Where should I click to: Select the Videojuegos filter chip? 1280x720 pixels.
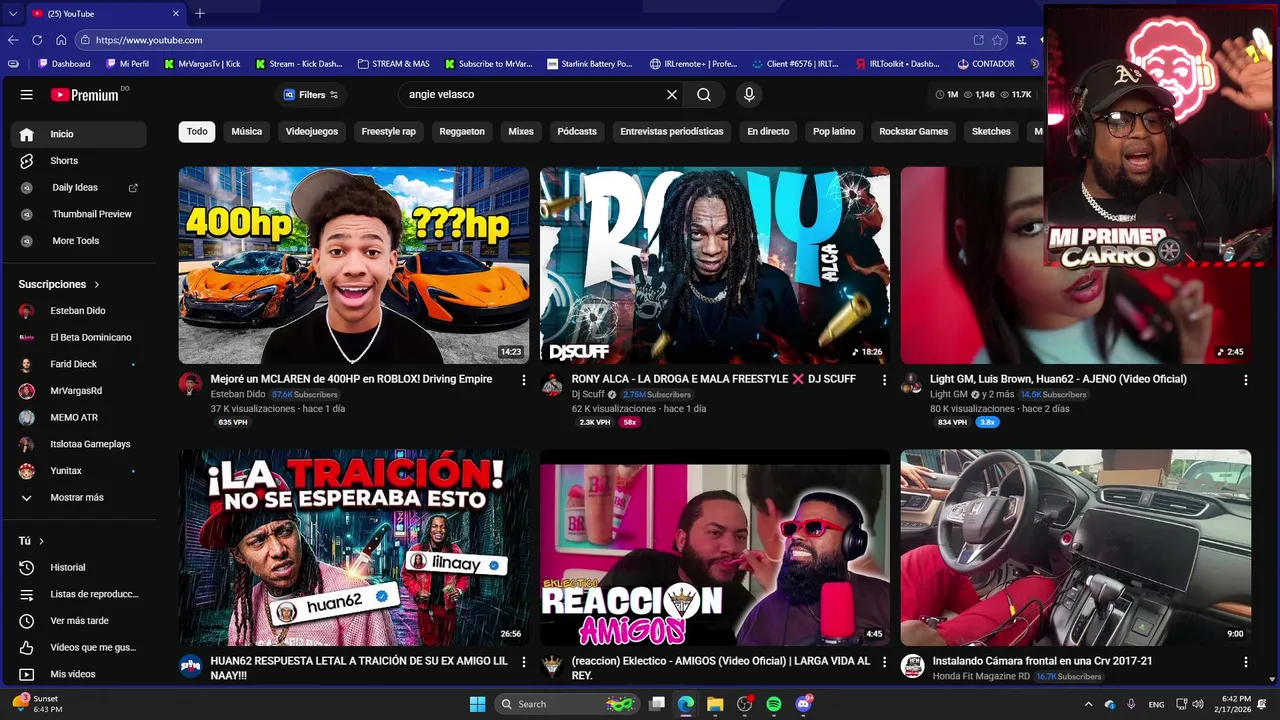[312, 132]
